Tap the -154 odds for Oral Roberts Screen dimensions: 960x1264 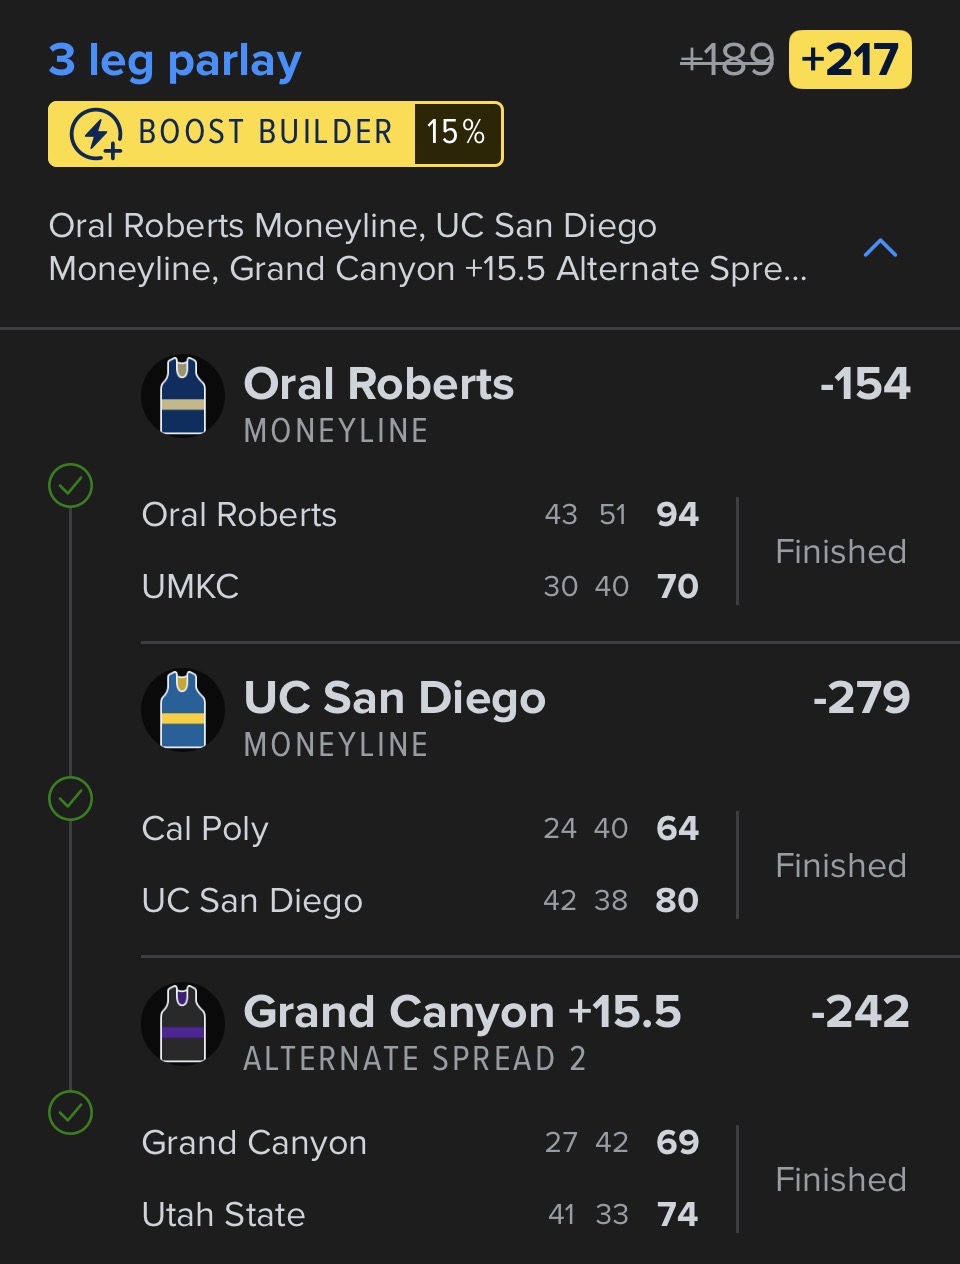865,384
